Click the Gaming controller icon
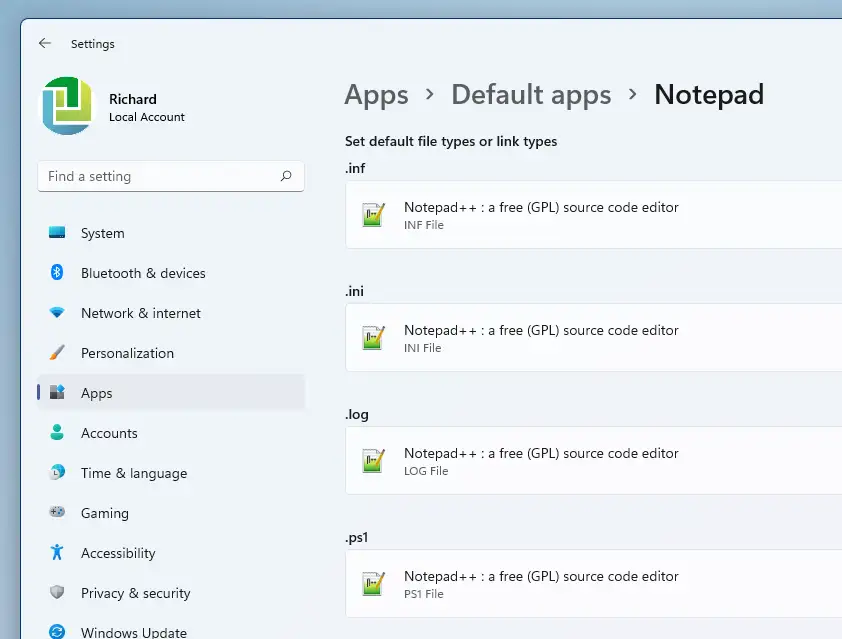The height and width of the screenshot is (639, 842). [58, 513]
